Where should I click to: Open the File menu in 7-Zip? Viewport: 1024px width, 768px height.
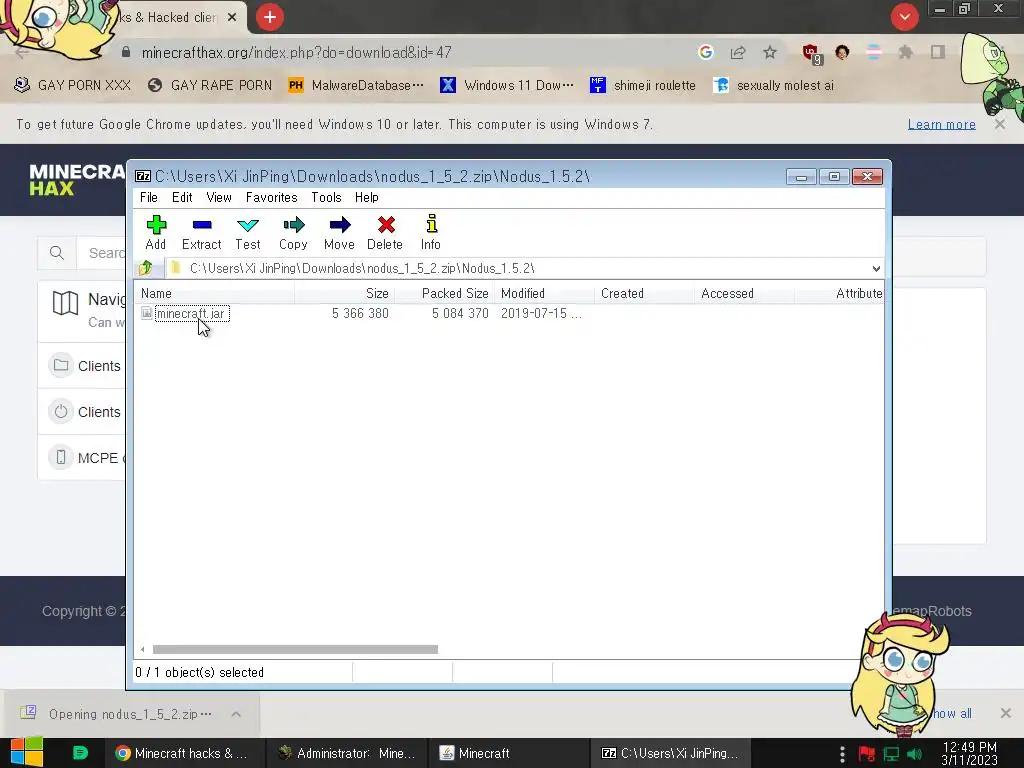pos(149,197)
